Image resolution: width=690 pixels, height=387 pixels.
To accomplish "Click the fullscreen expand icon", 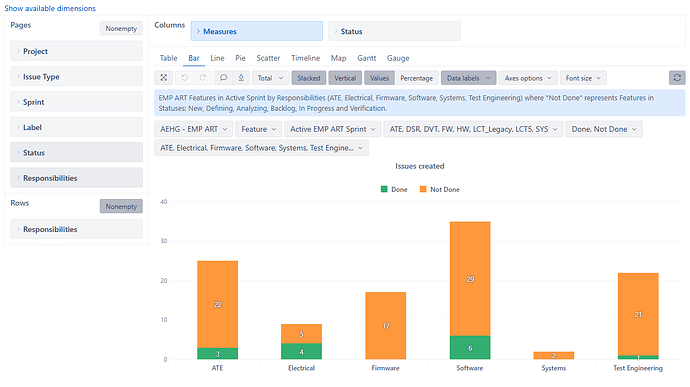I will coord(164,78).
